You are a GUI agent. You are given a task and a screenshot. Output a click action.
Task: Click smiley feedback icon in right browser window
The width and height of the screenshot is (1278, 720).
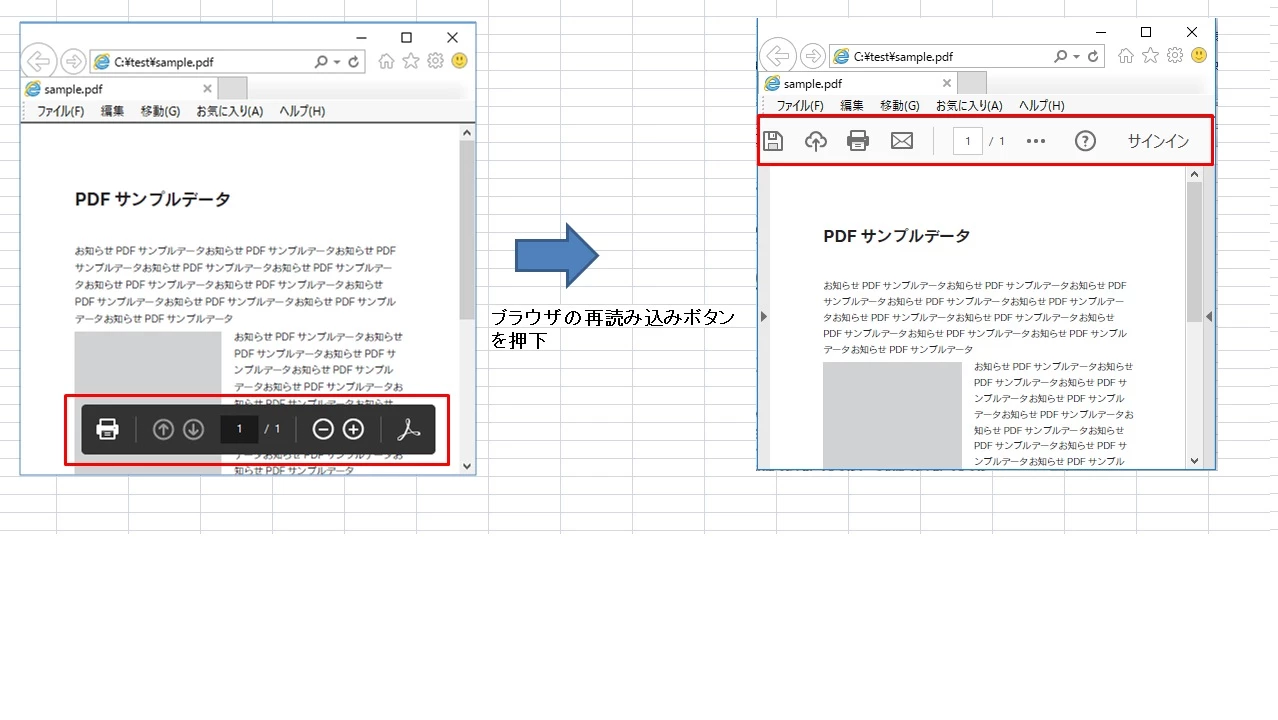pyautogui.click(x=1199, y=56)
